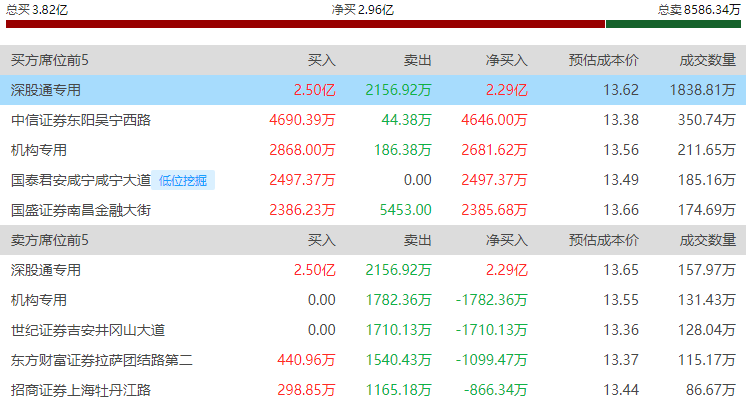Click the 1838.81万 trade volume
Screen dimensions: 746x404
[x=703, y=90]
